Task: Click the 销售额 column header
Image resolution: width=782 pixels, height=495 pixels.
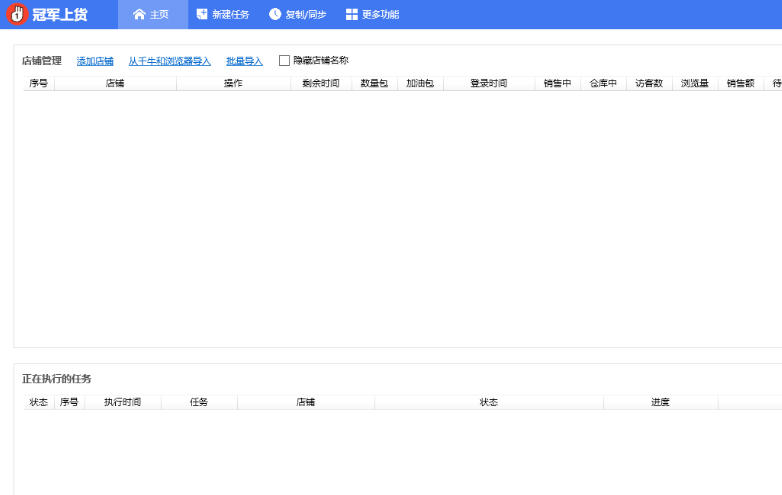Action: [740, 84]
